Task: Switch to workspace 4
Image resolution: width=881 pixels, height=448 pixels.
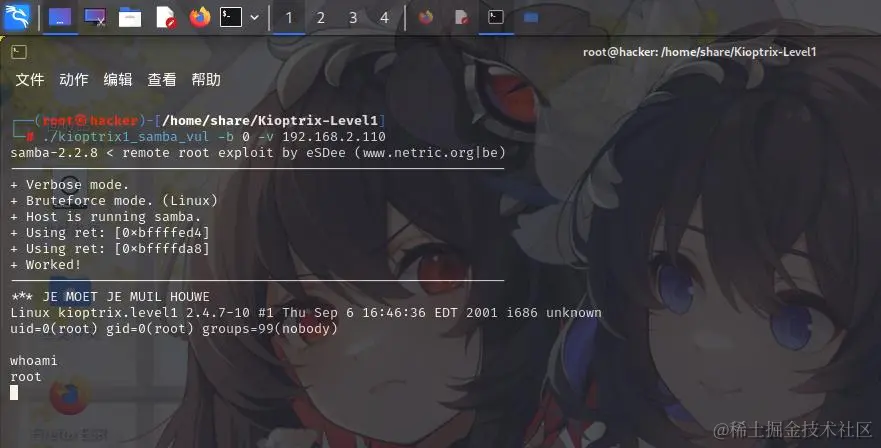Action: (384, 18)
